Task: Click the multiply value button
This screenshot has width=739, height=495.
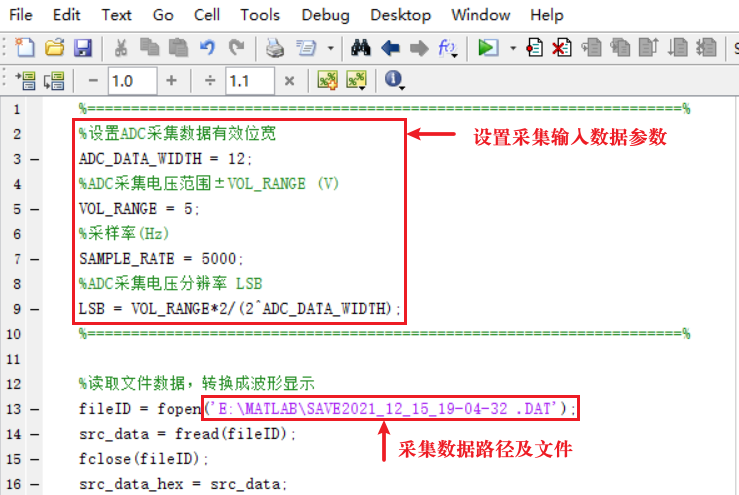Action: pyautogui.click(x=289, y=81)
